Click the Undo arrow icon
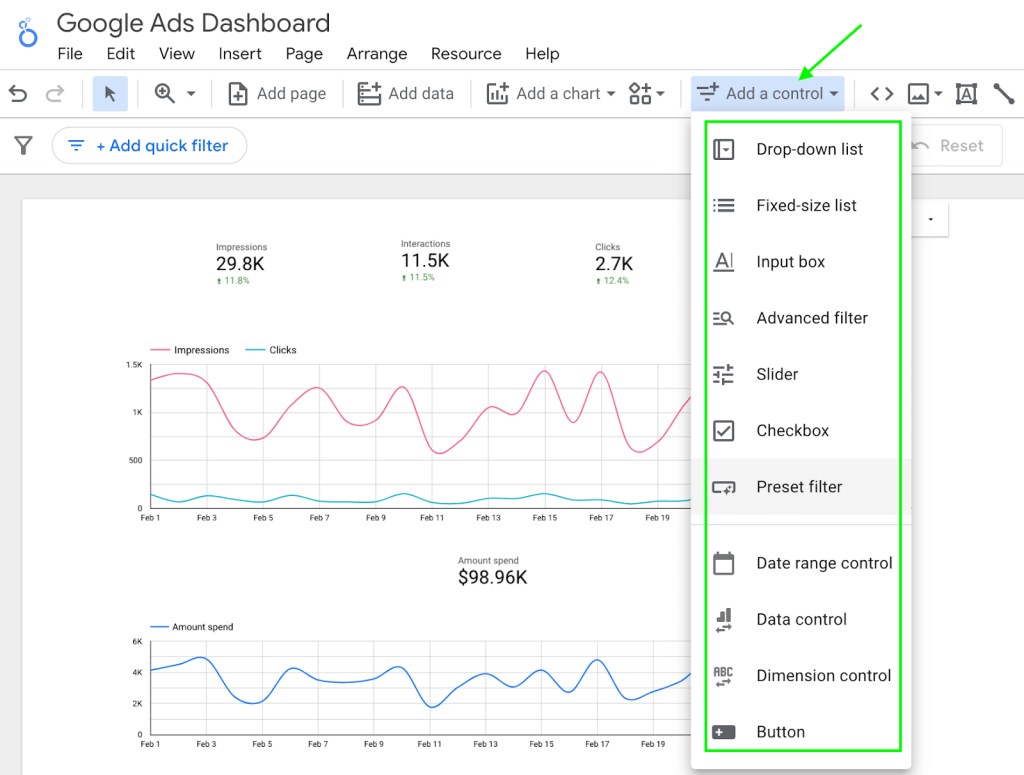The width and height of the screenshot is (1024, 775). click(x=18, y=94)
